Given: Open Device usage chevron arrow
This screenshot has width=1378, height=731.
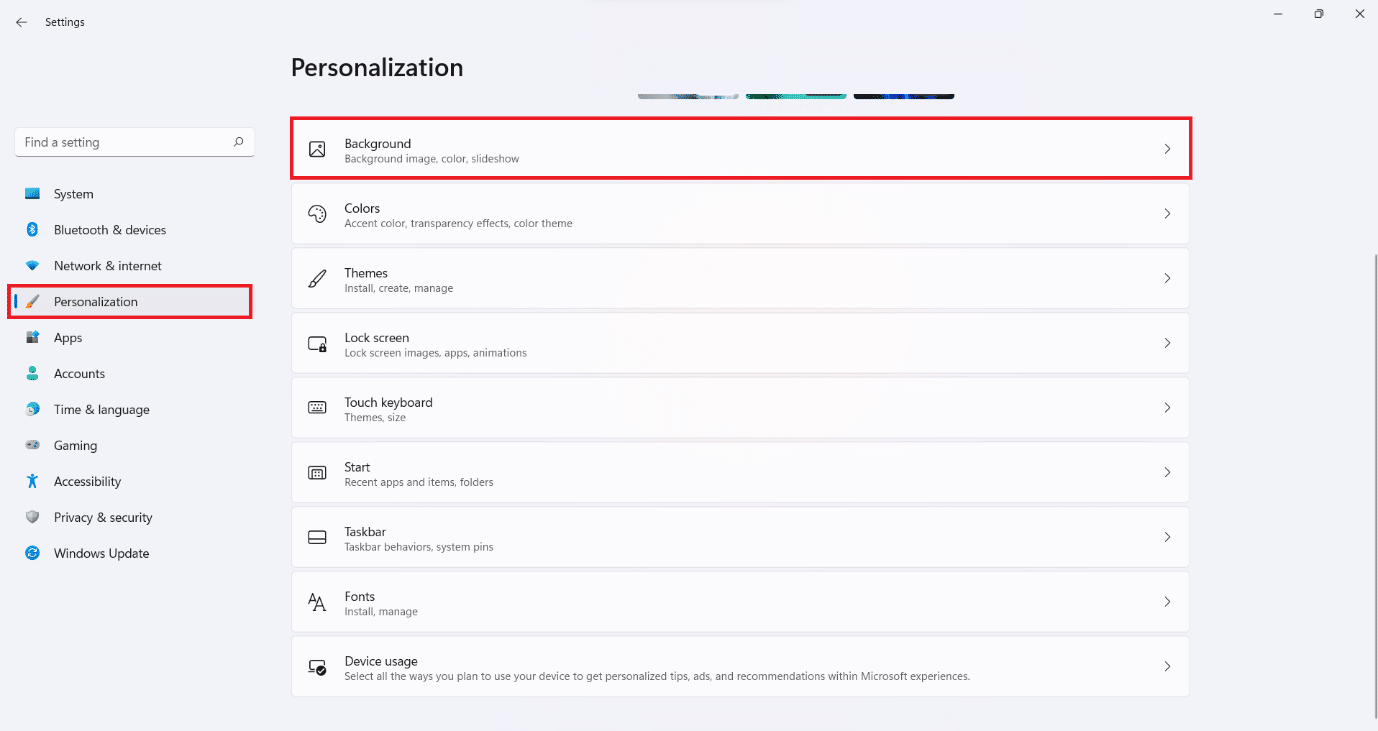Looking at the screenshot, I should pos(1167,666).
